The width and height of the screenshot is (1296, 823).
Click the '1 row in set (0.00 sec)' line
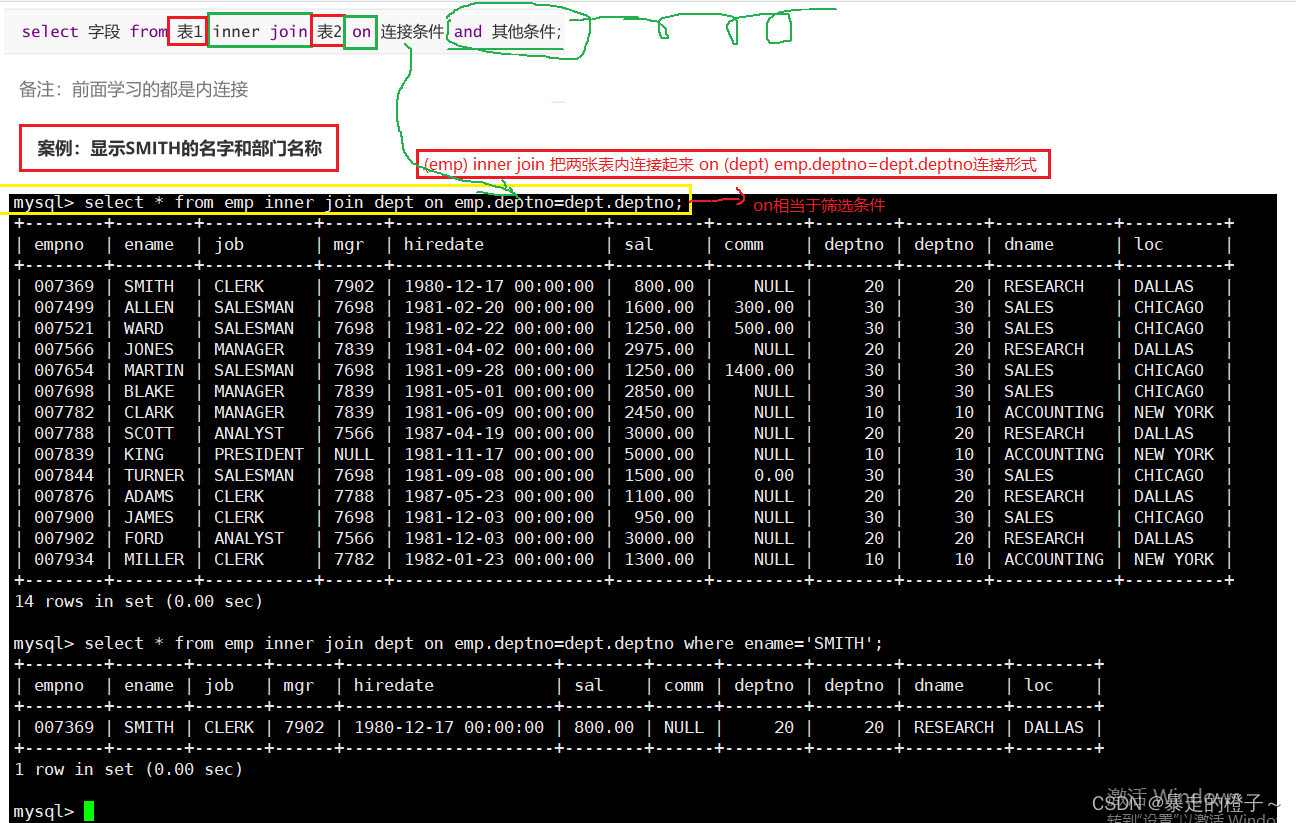(128, 769)
